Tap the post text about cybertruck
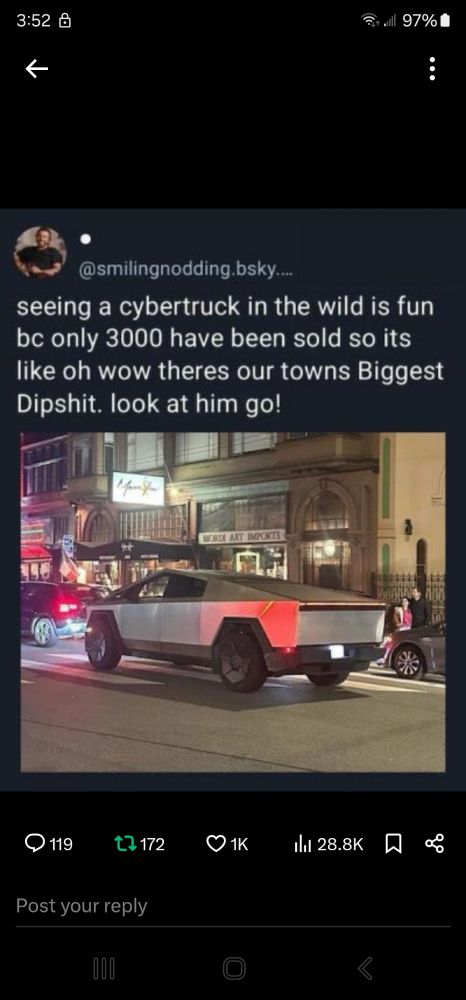The height and width of the screenshot is (1000, 466). coord(229,355)
